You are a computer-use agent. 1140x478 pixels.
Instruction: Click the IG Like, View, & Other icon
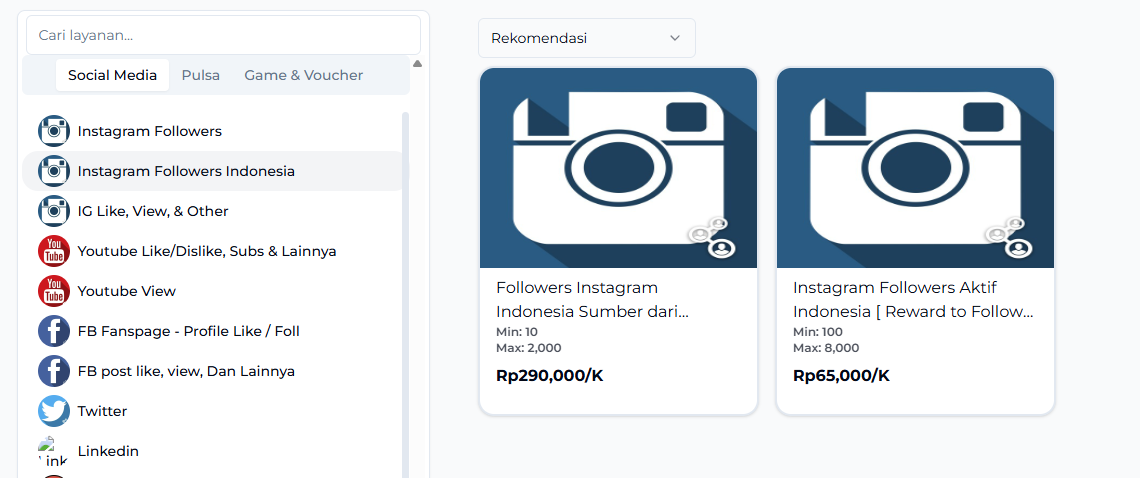tap(54, 211)
